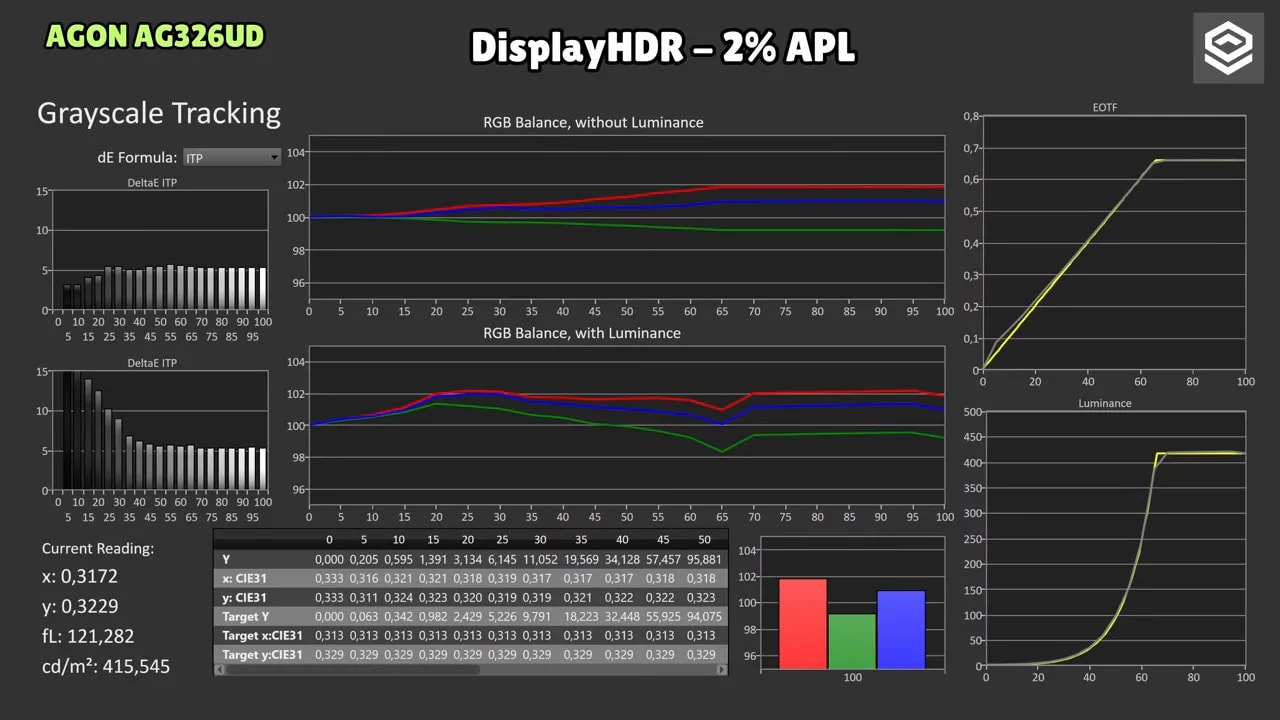Click the 'DisplayHDR – 2% APL' title
Image resolution: width=1280 pixels, height=720 pixels.
click(x=663, y=48)
